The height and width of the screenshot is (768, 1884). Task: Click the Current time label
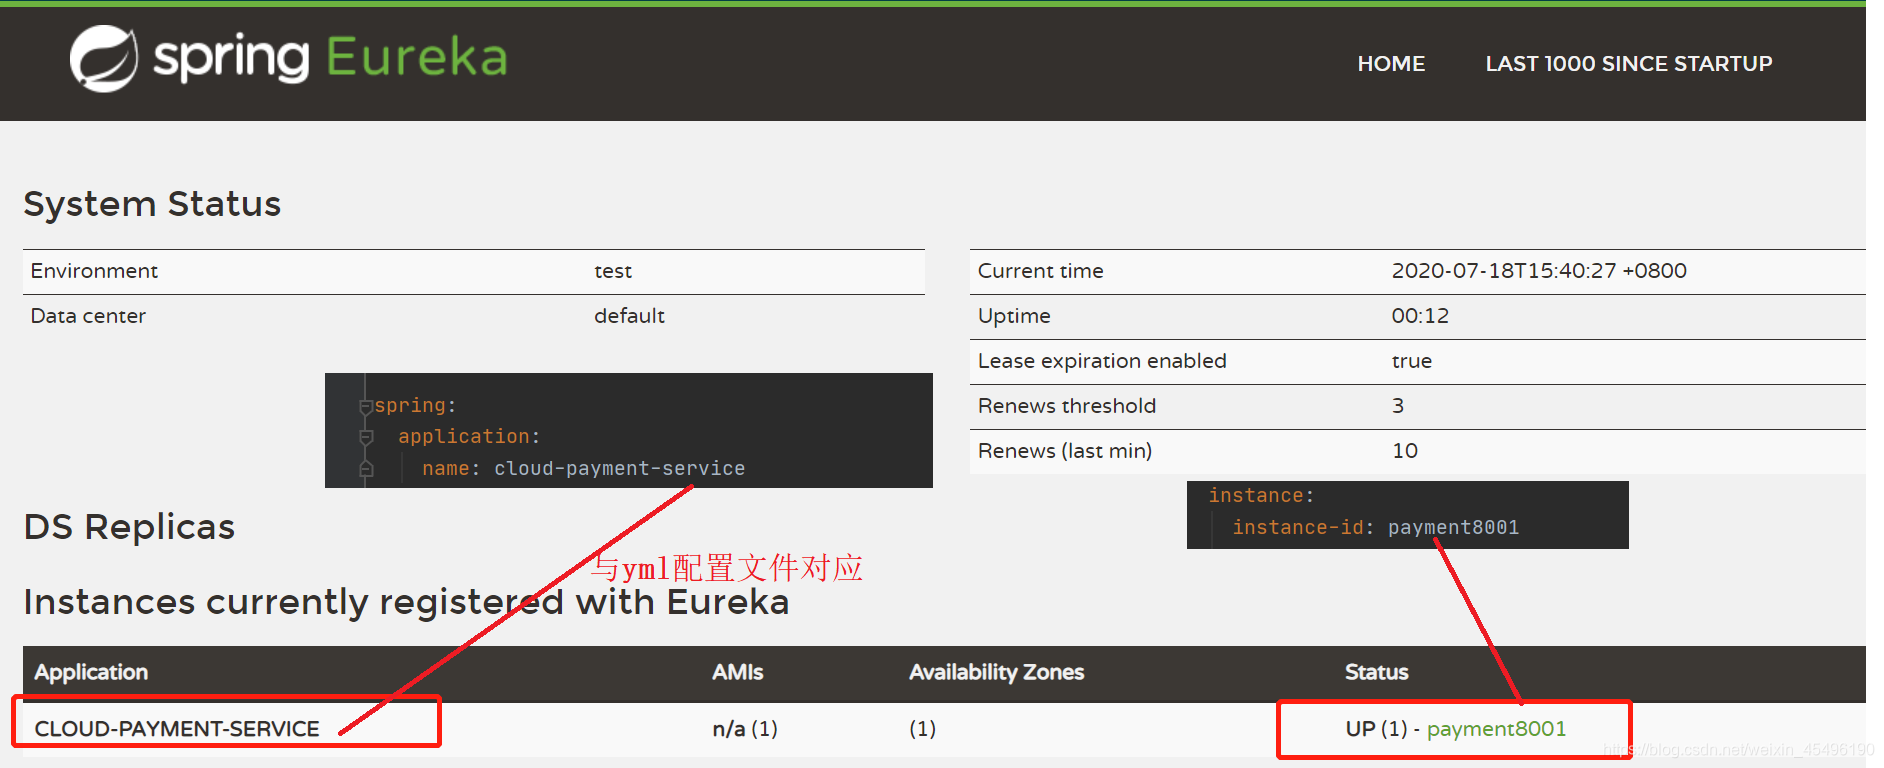coord(1041,271)
